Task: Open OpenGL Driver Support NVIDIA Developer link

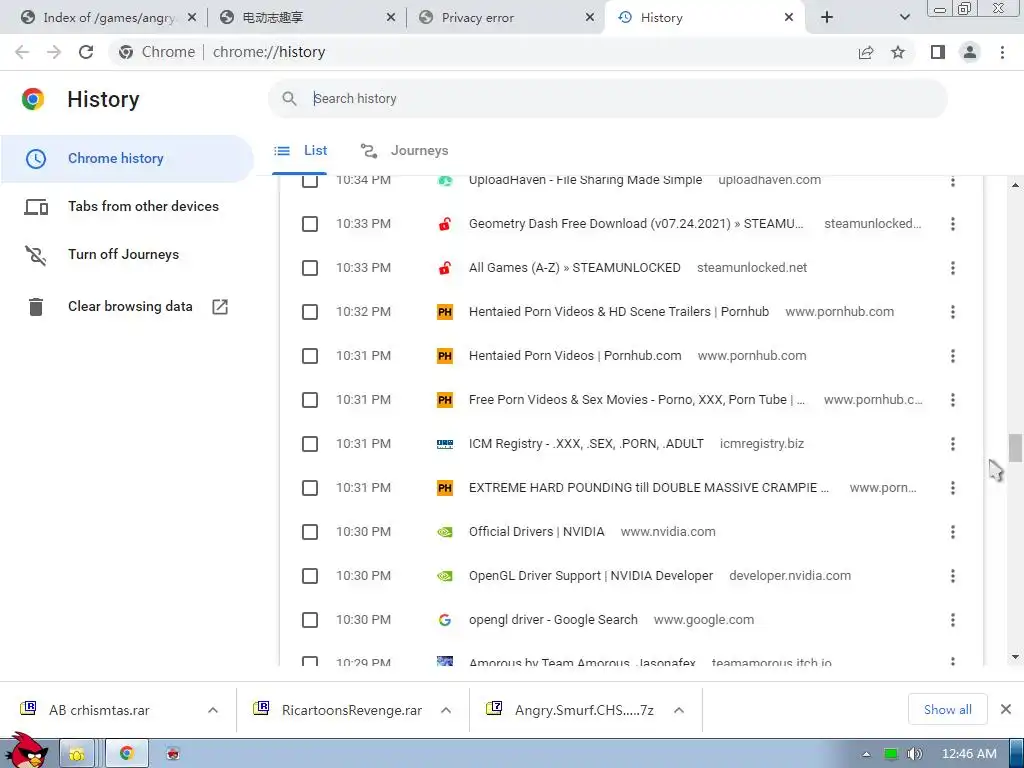Action: click(x=591, y=576)
